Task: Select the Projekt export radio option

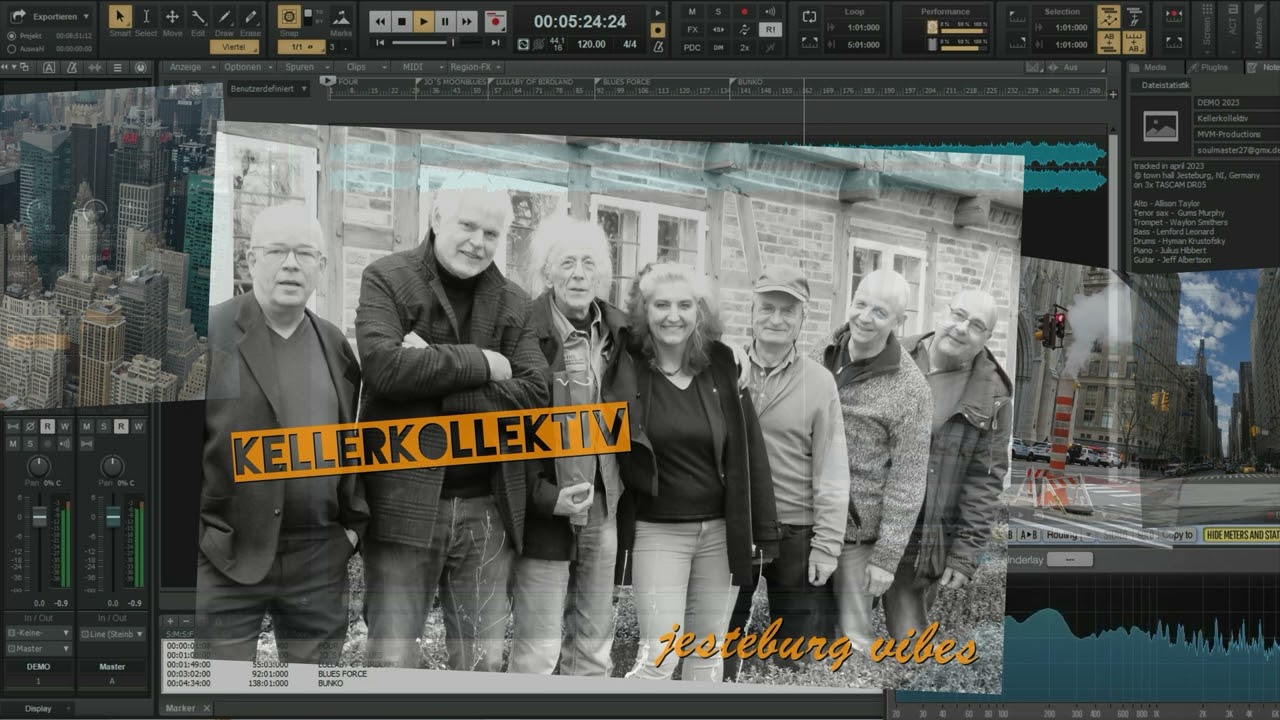Action: (11, 35)
